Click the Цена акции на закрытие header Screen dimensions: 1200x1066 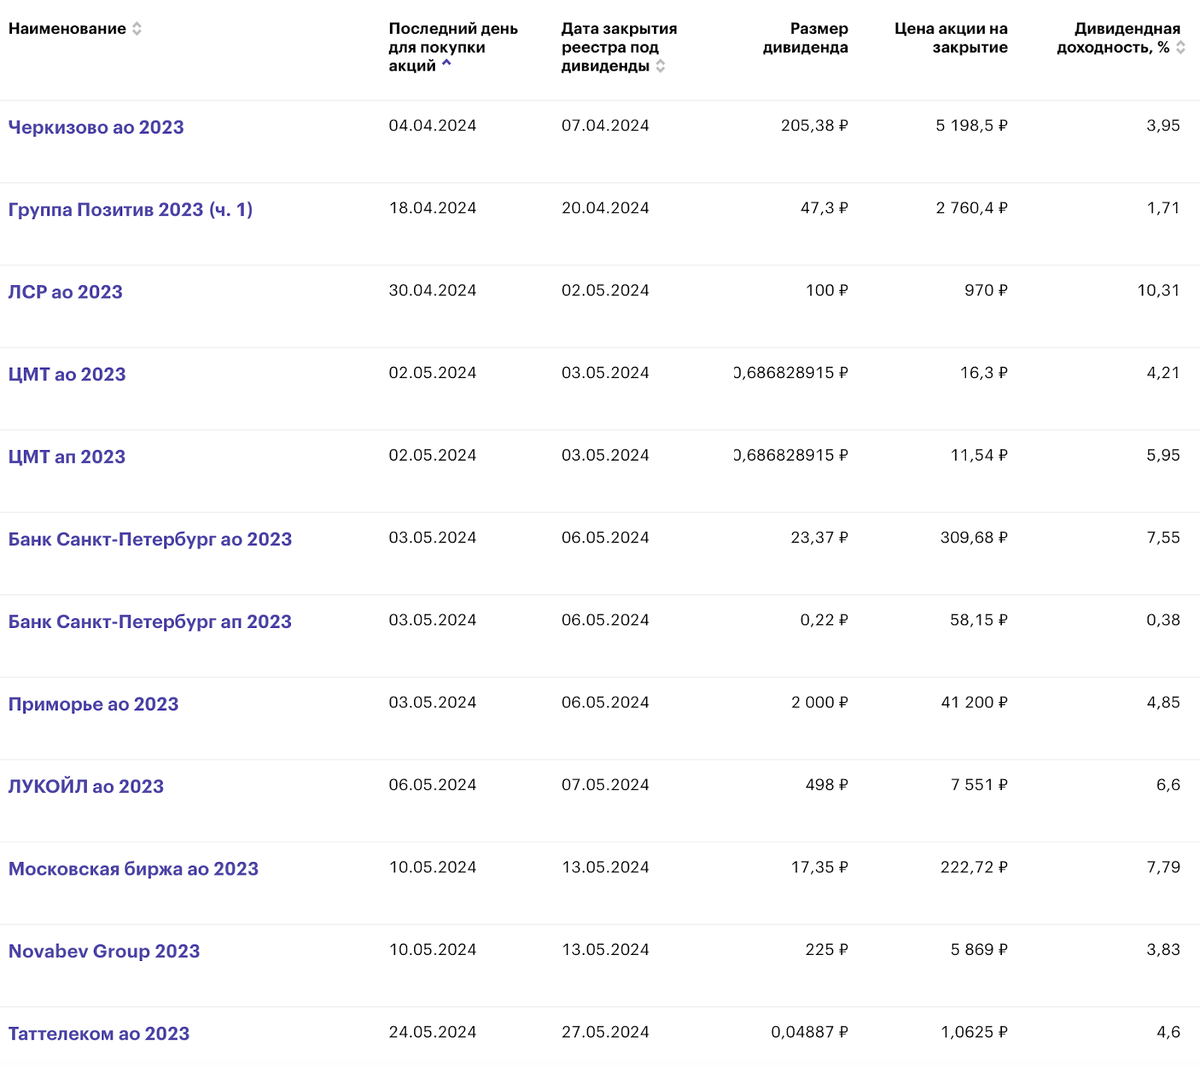(x=951, y=38)
